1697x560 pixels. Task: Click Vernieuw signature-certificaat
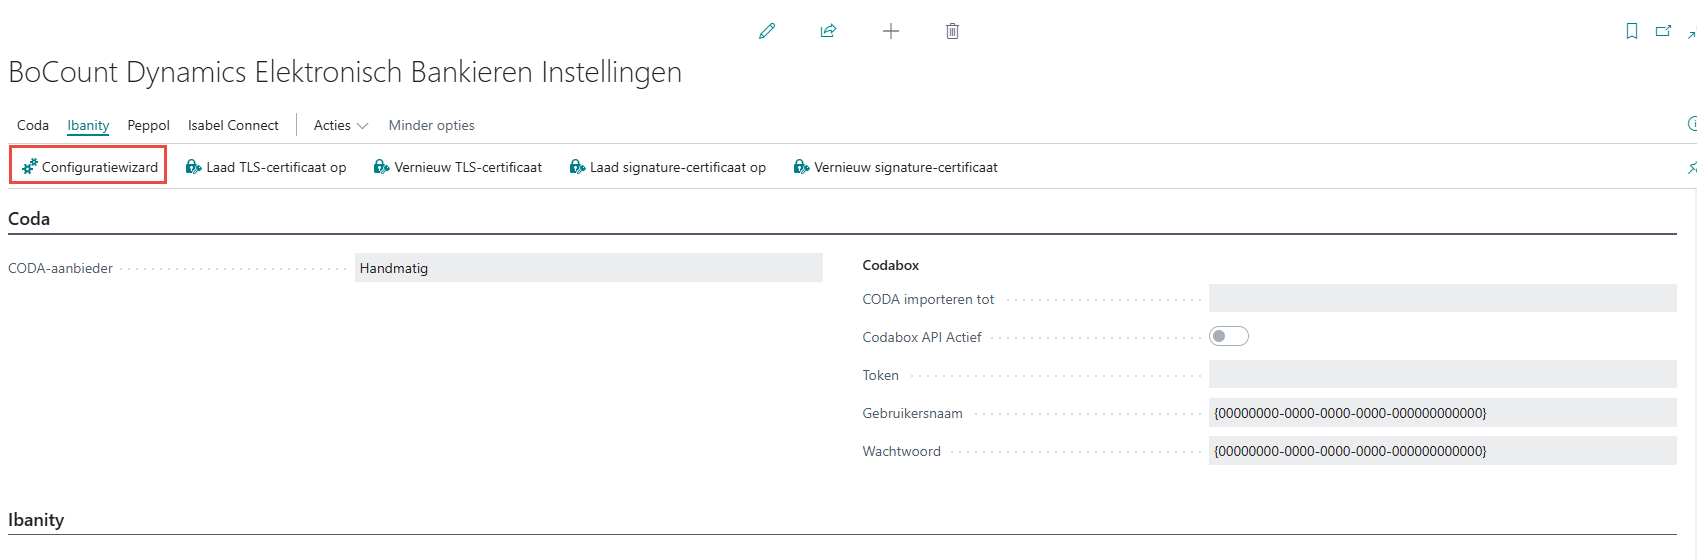pos(895,167)
